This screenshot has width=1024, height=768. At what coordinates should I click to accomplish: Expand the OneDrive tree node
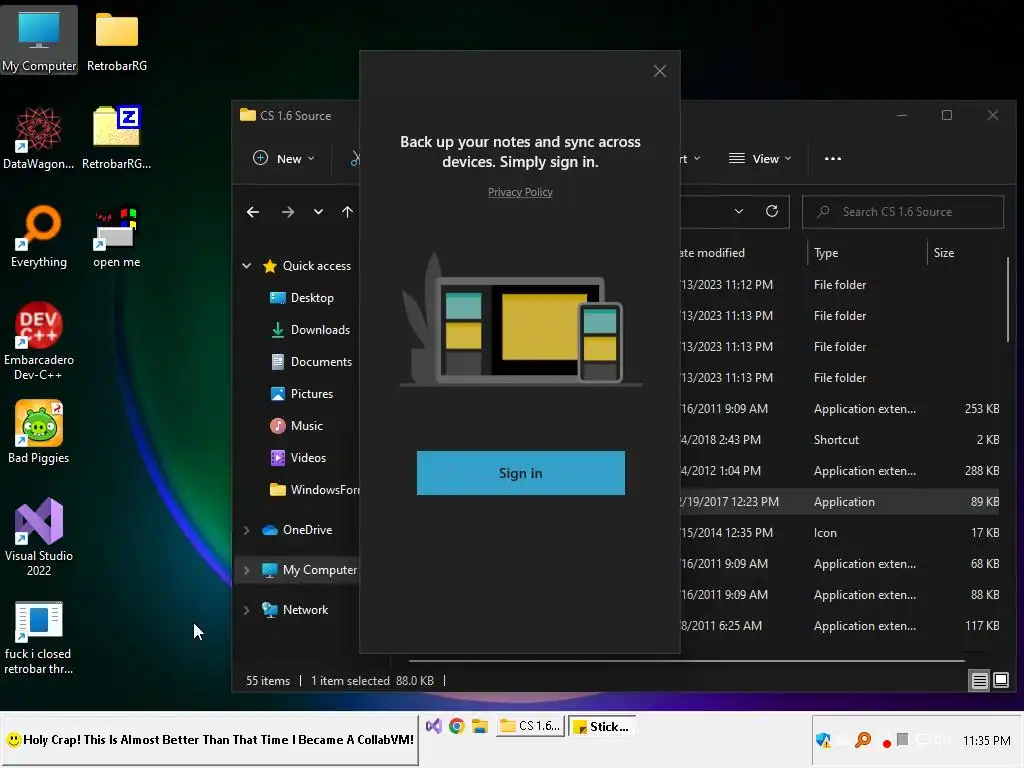pos(246,530)
